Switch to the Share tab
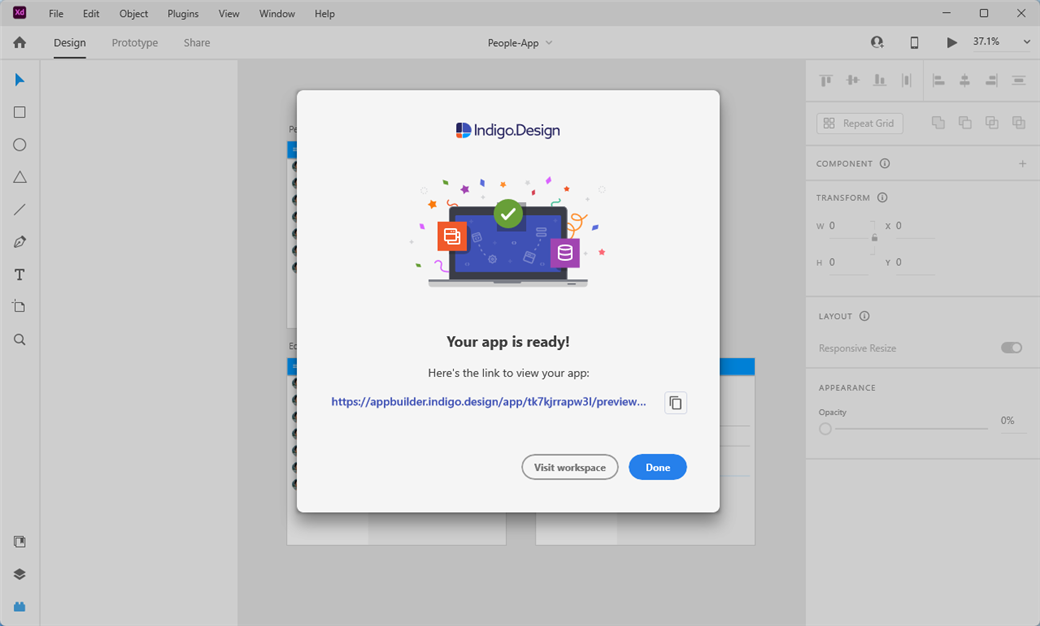This screenshot has width=1040, height=626. pyautogui.click(x=197, y=42)
